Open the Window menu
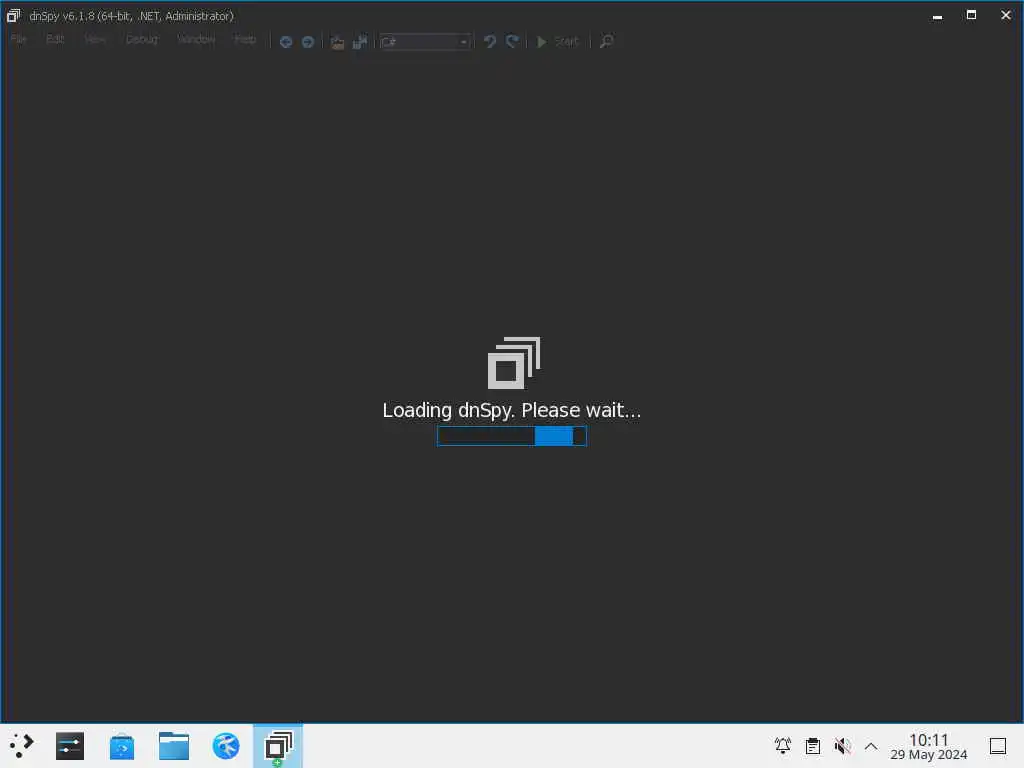 pyautogui.click(x=196, y=39)
